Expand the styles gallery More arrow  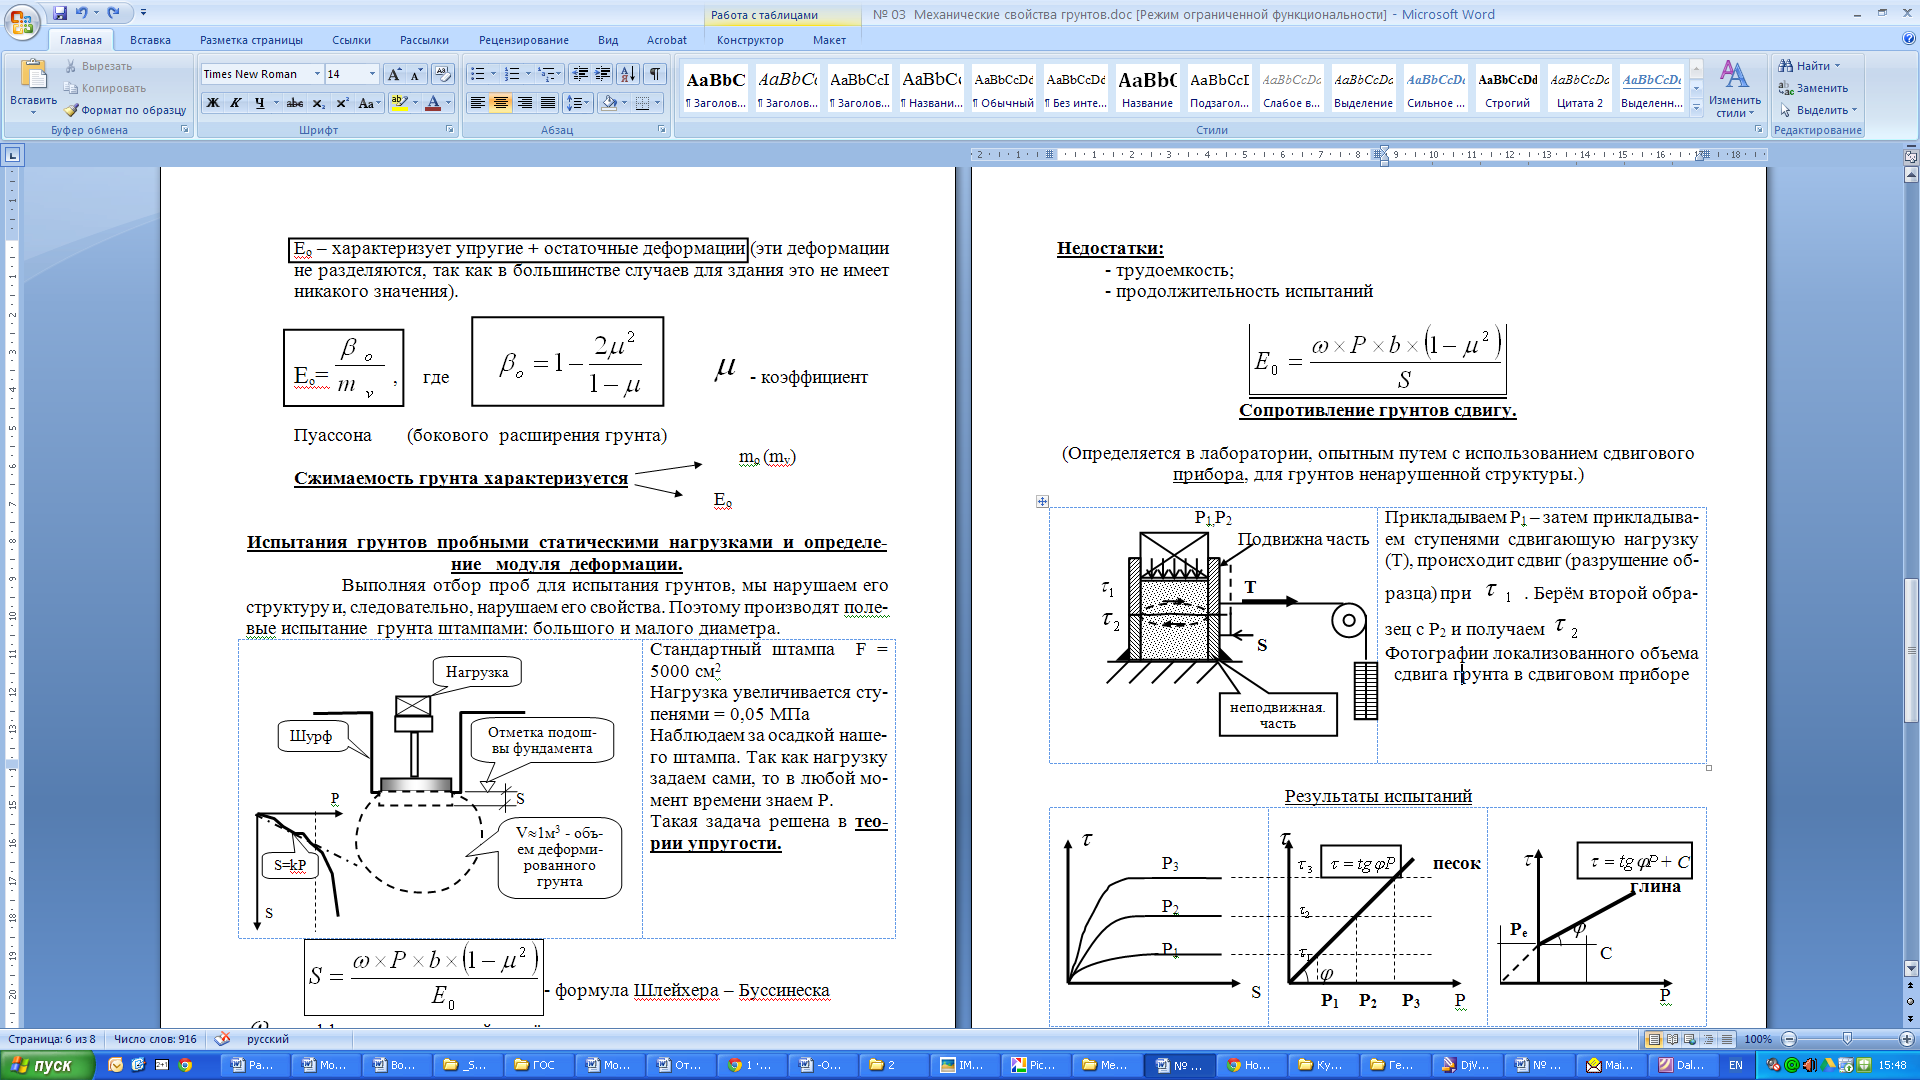(1696, 107)
